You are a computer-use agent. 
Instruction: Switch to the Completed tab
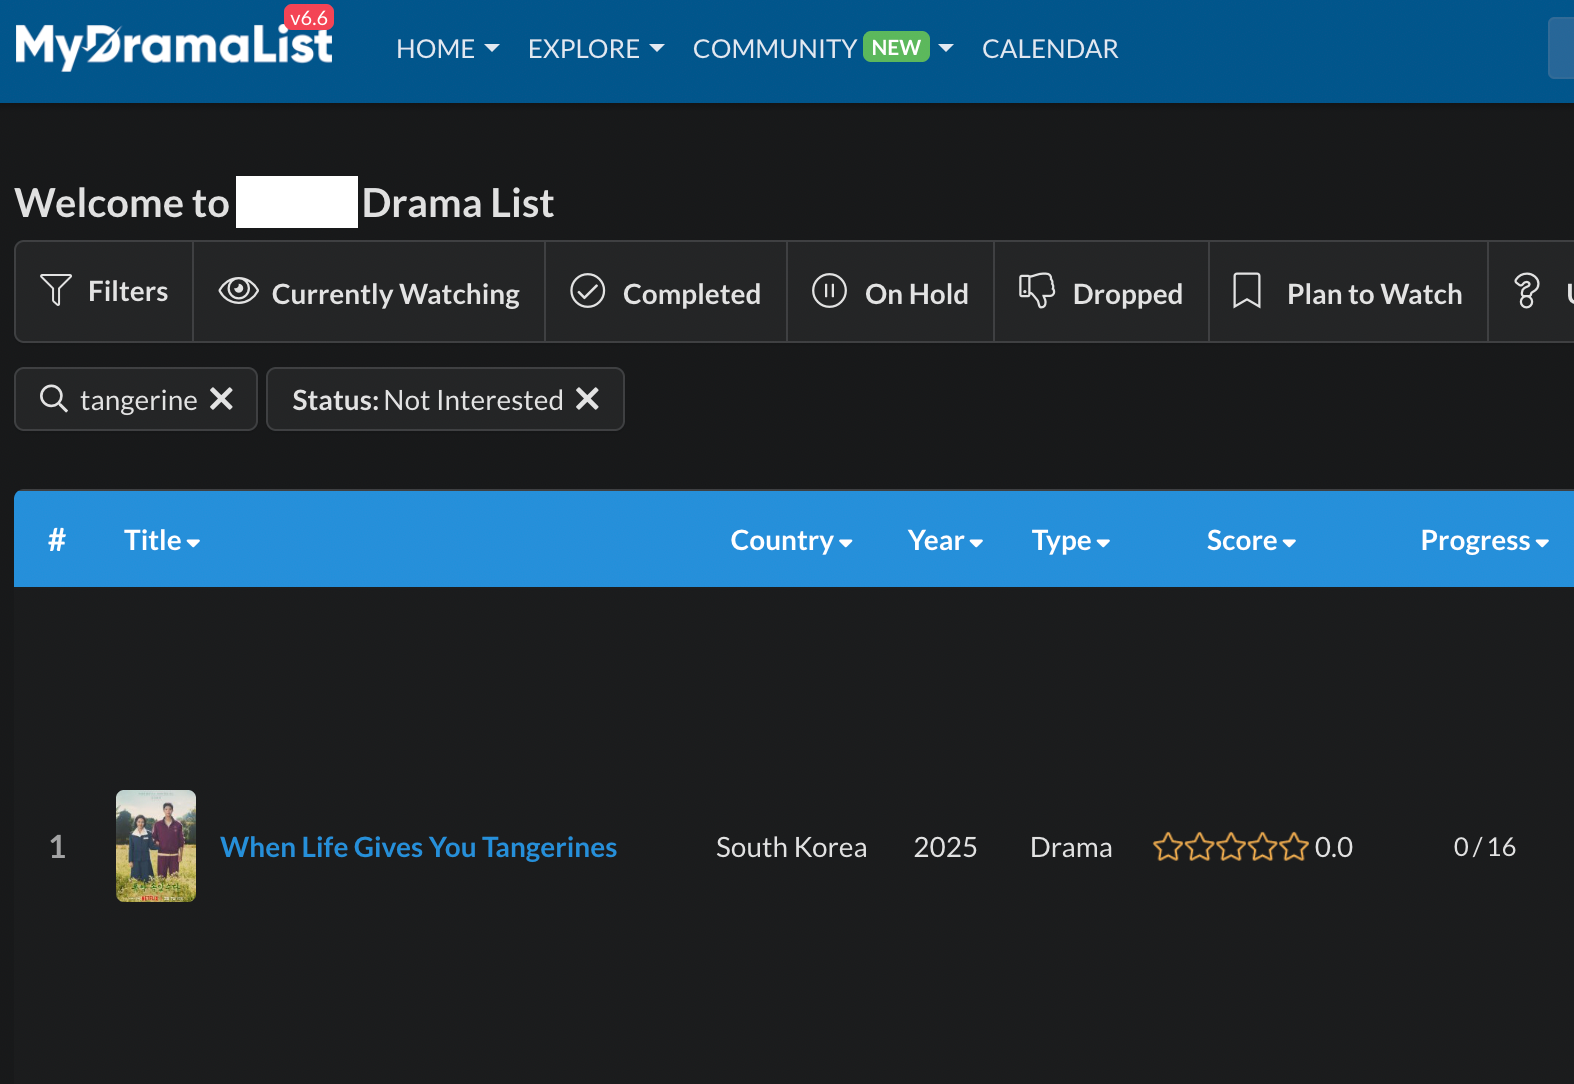[666, 292]
